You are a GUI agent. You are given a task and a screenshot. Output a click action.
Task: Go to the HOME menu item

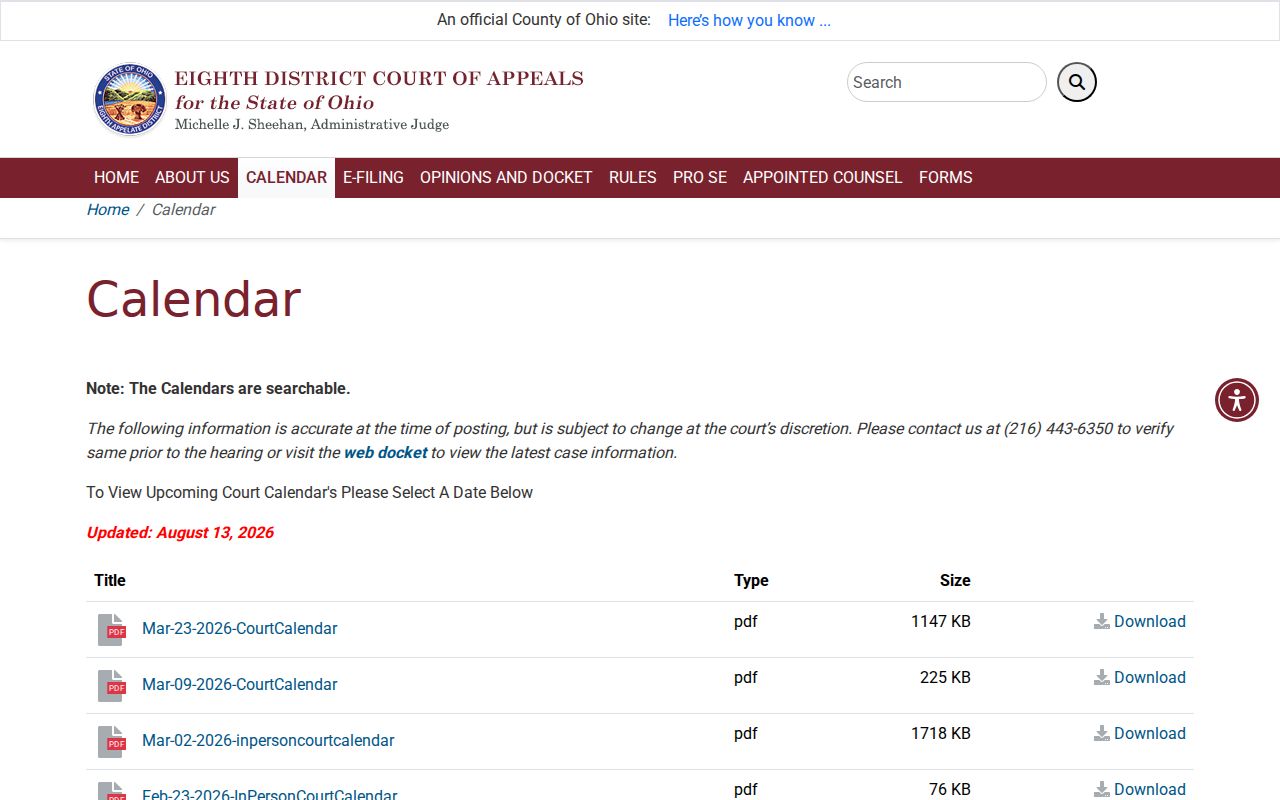click(x=116, y=177)
